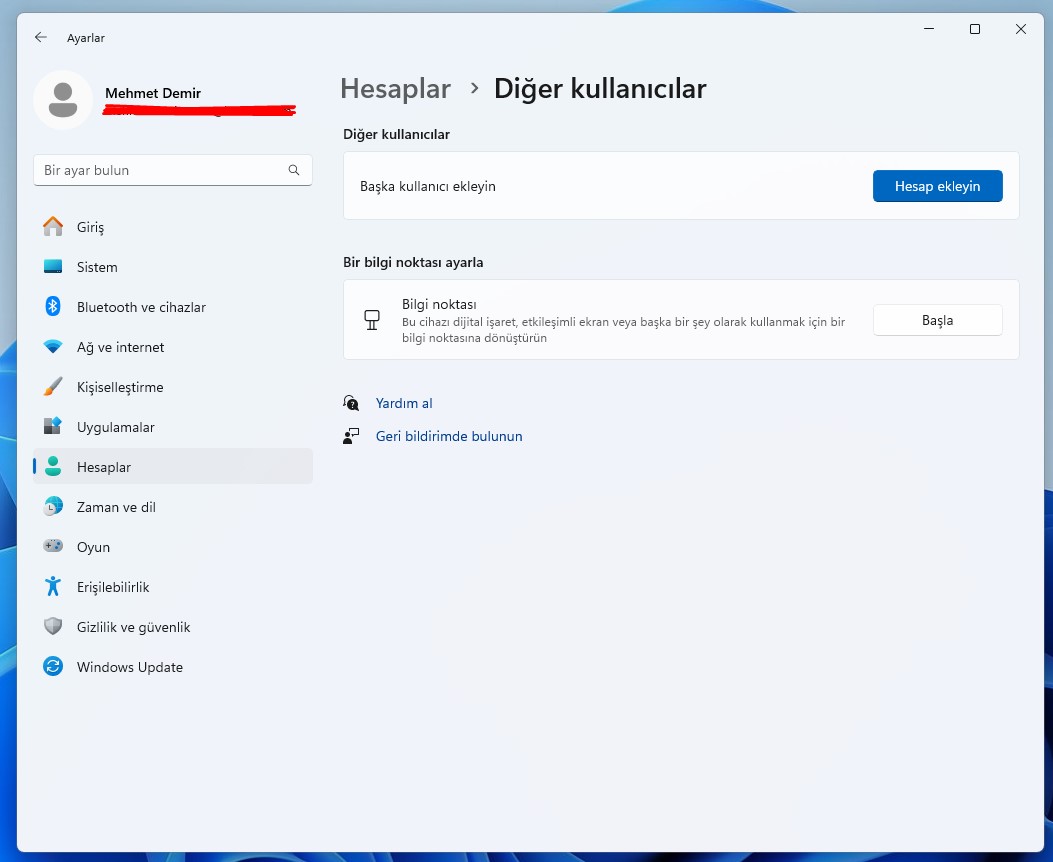Click the Zaman ve dil clock icon
Viewport: 1053px width, 862px height.
[53, 507]
